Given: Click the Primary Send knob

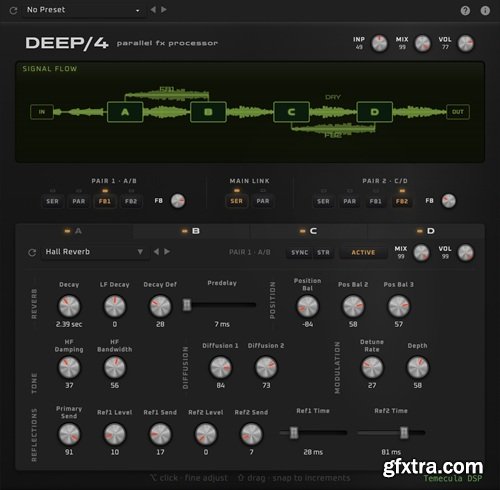Looking at the screenshot, I should 69,434.
